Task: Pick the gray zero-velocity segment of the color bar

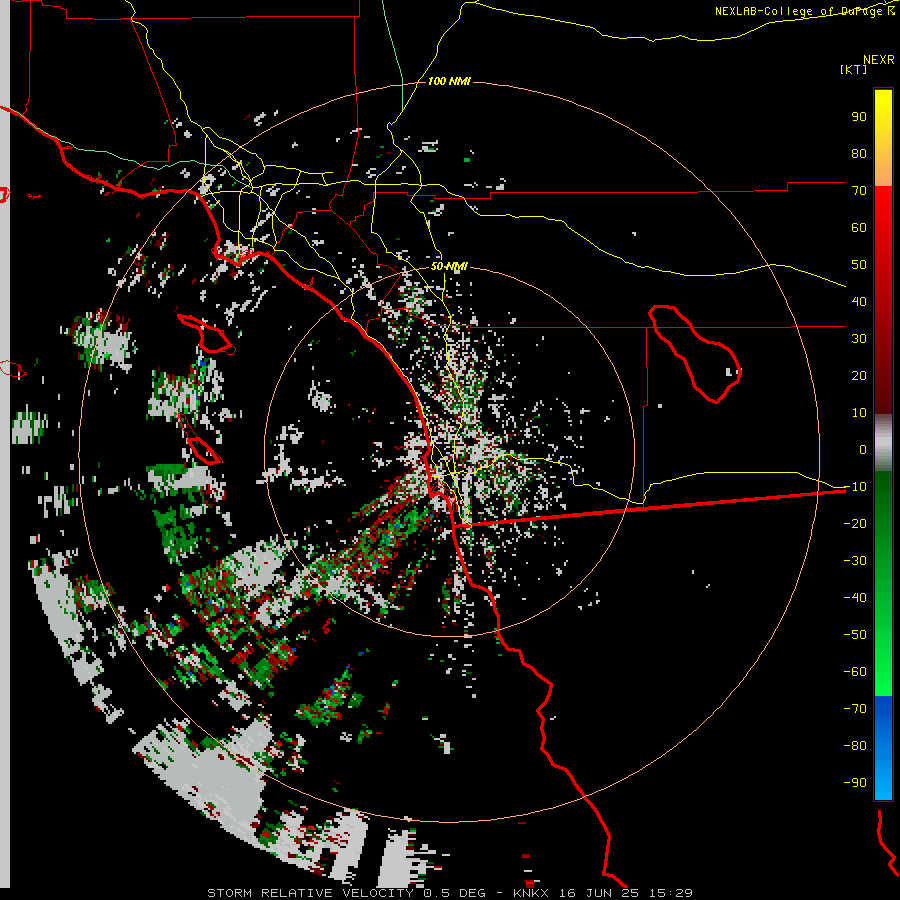Action: pos(883,443)
